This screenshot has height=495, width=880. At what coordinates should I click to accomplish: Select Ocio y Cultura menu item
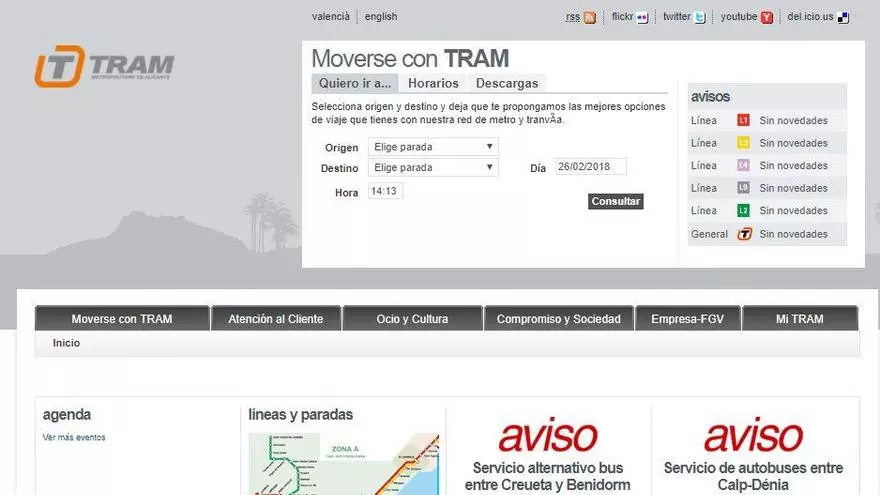(x=412, y=319)
